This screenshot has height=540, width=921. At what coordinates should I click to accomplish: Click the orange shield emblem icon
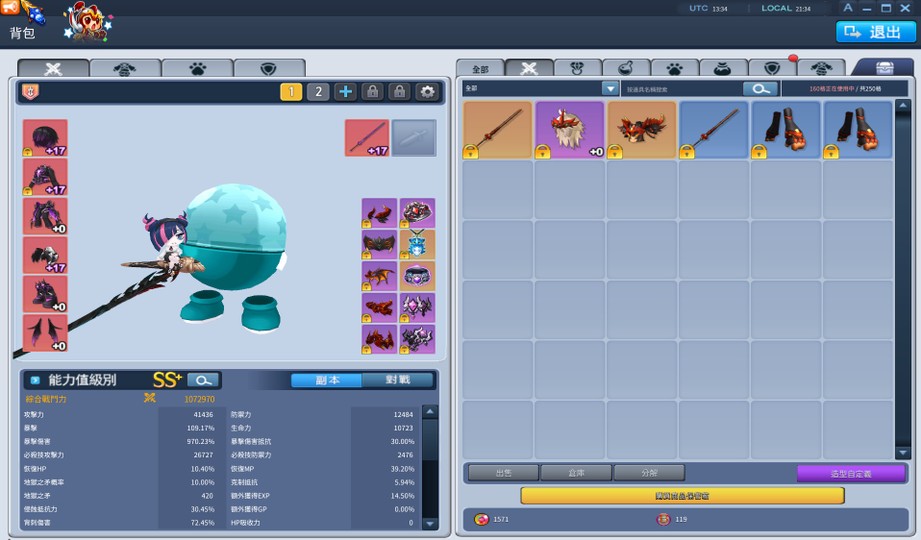[x=31, y=92]
